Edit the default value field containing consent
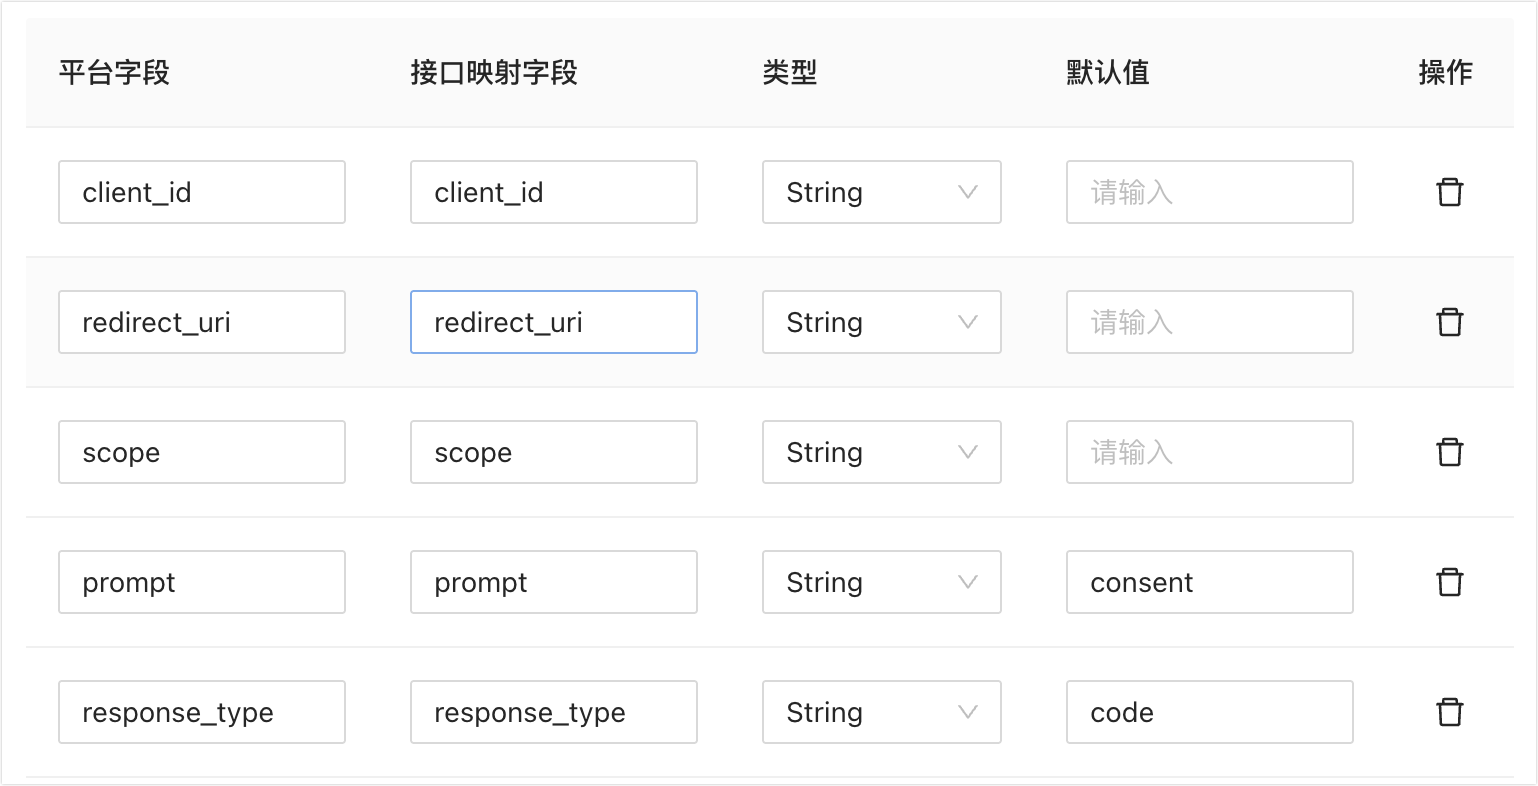The image size is (1538, 786). (1209, 582)
